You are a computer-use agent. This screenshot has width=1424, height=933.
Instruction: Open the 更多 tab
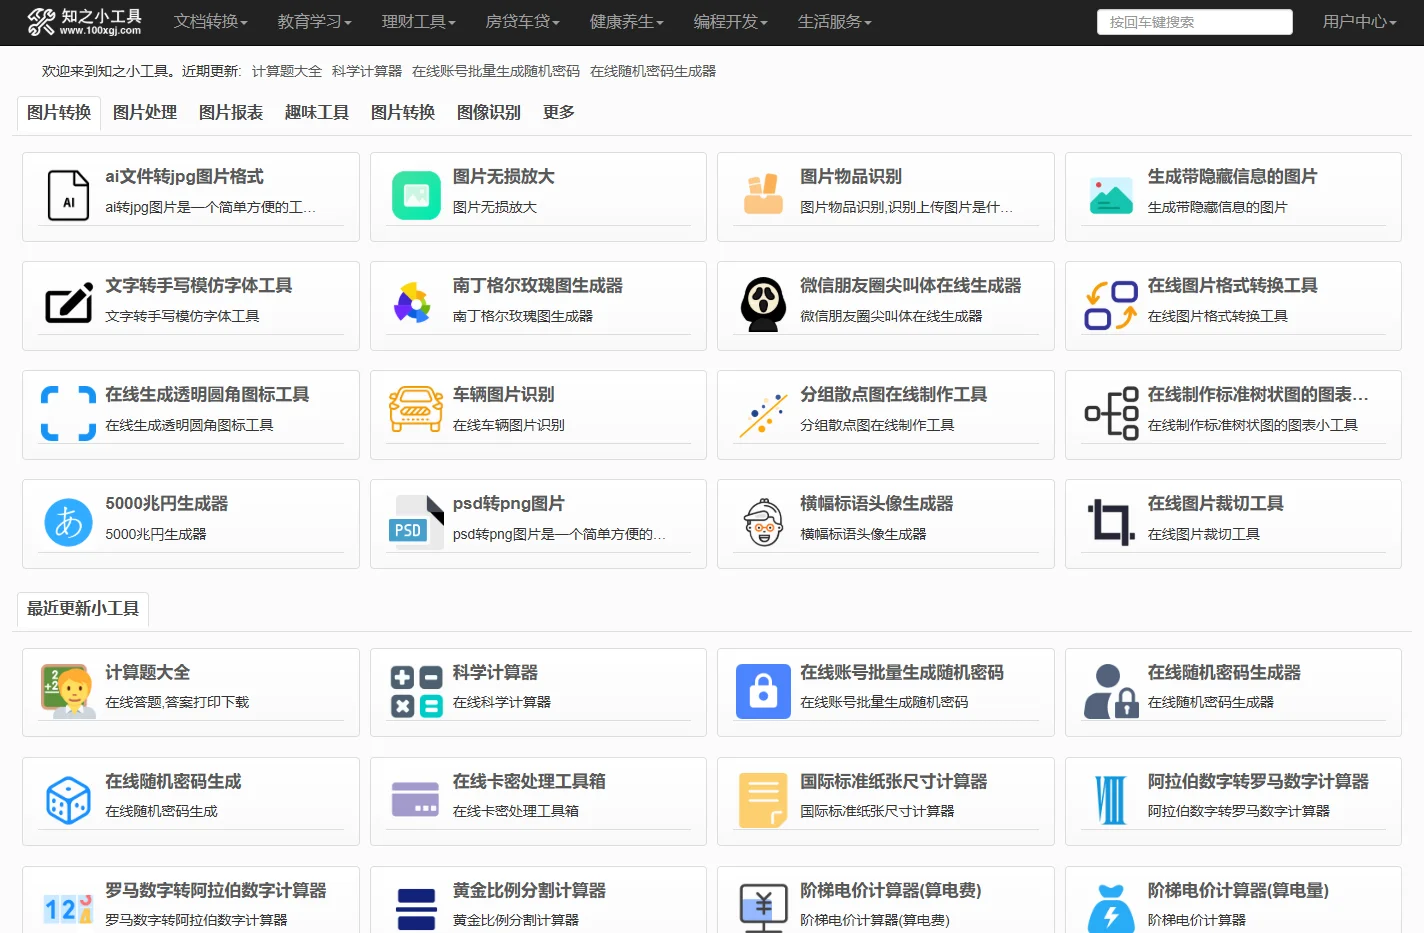tap(559, 113)
